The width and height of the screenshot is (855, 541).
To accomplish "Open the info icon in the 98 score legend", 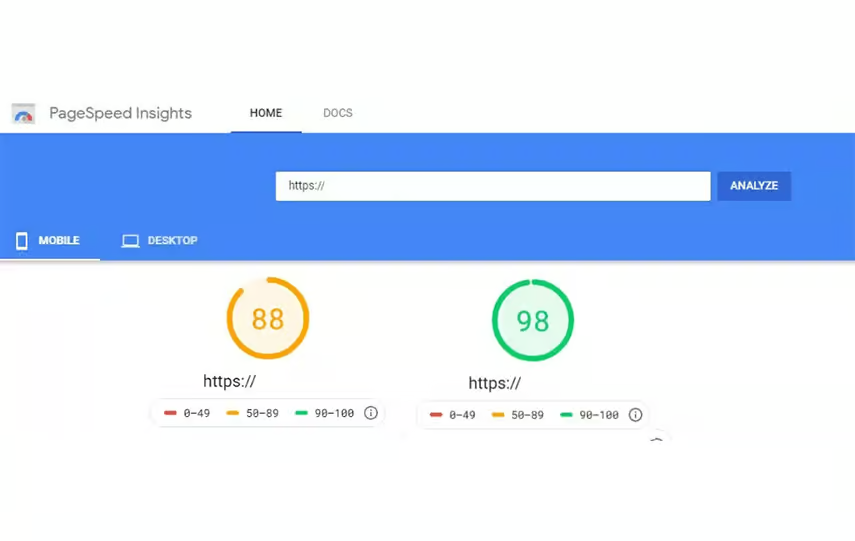I will (x=635, y=414).
